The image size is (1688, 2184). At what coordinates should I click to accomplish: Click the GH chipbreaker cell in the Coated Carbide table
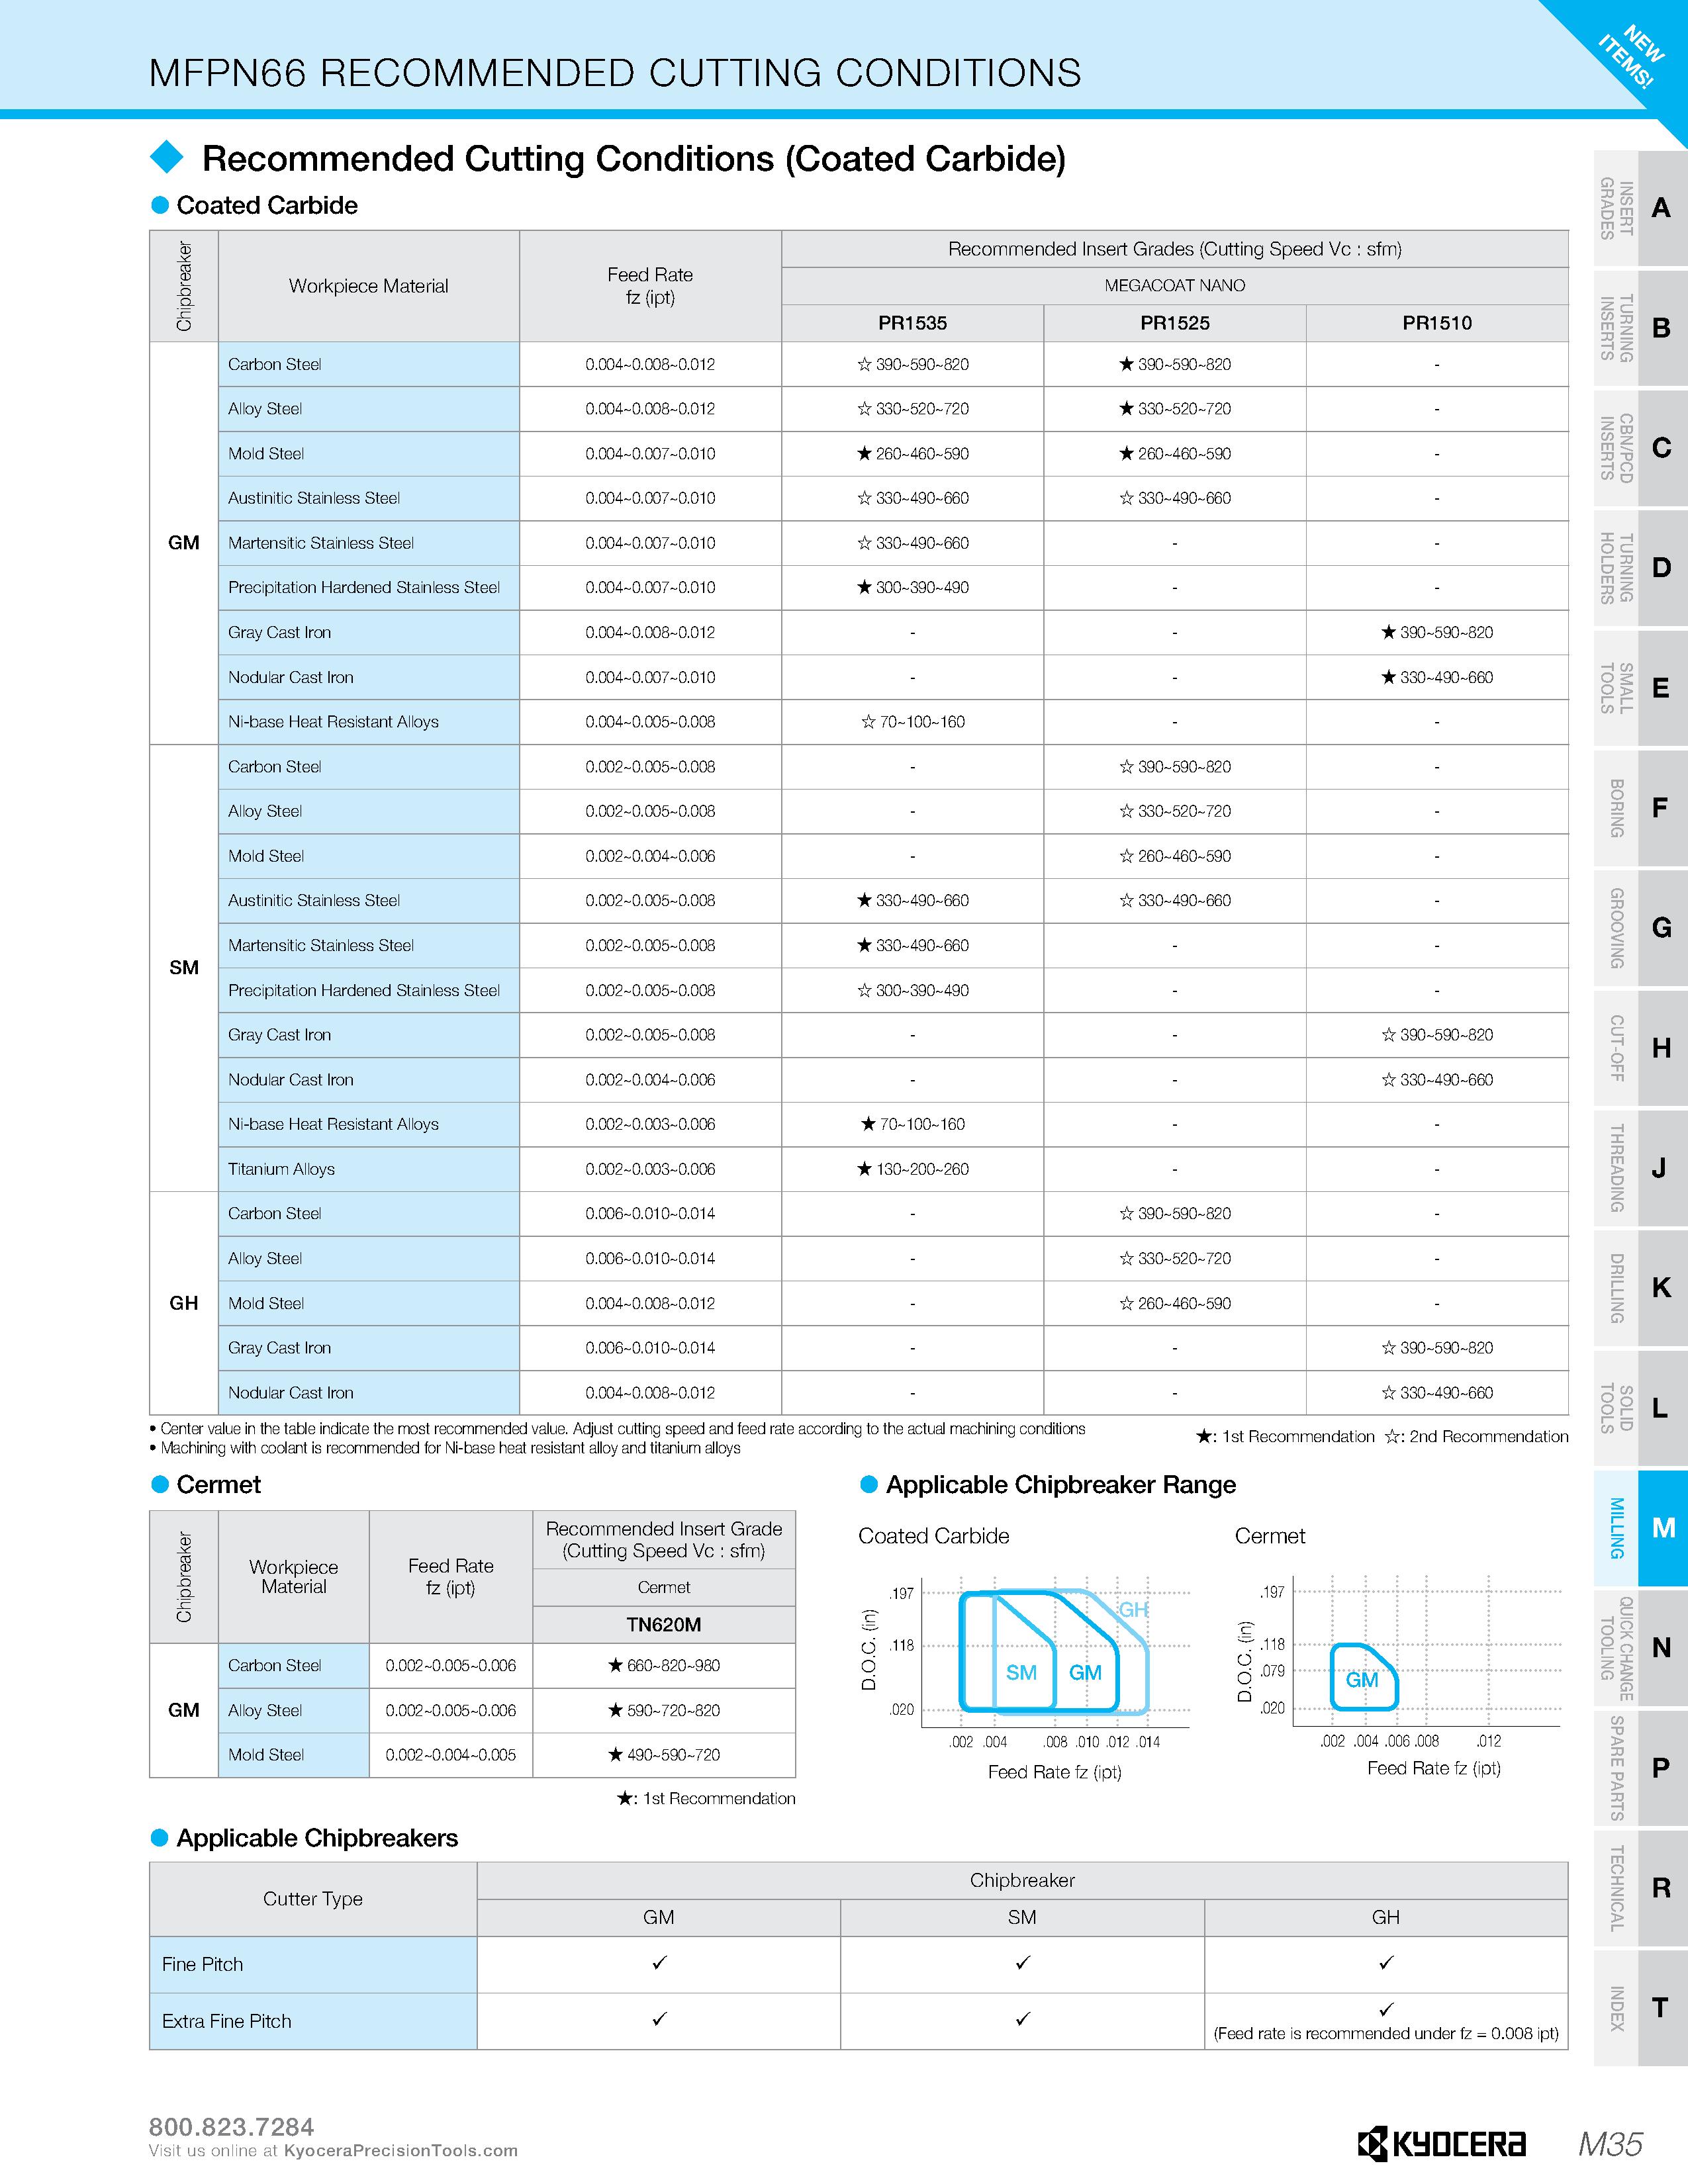coord(184,1303)
